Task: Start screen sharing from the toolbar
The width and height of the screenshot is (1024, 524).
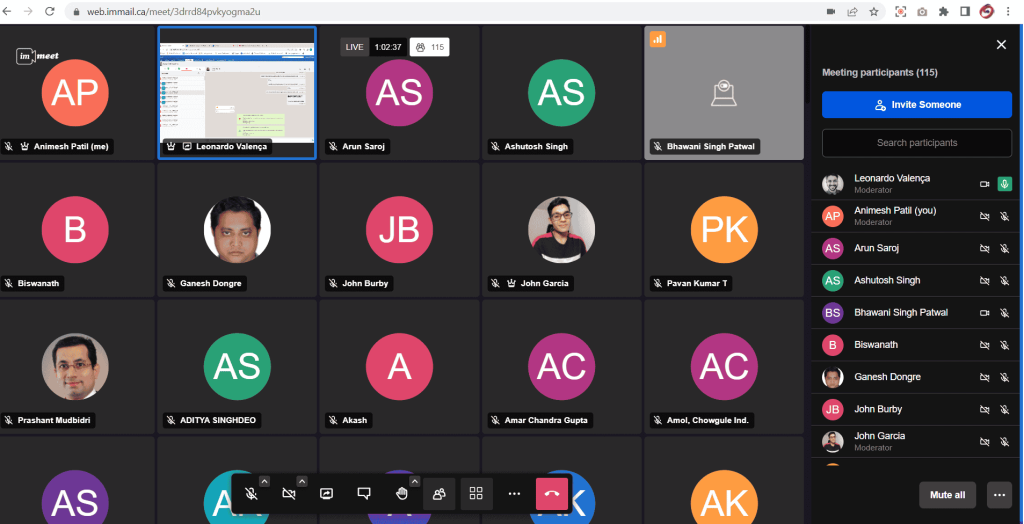Action: coord(326,494)
